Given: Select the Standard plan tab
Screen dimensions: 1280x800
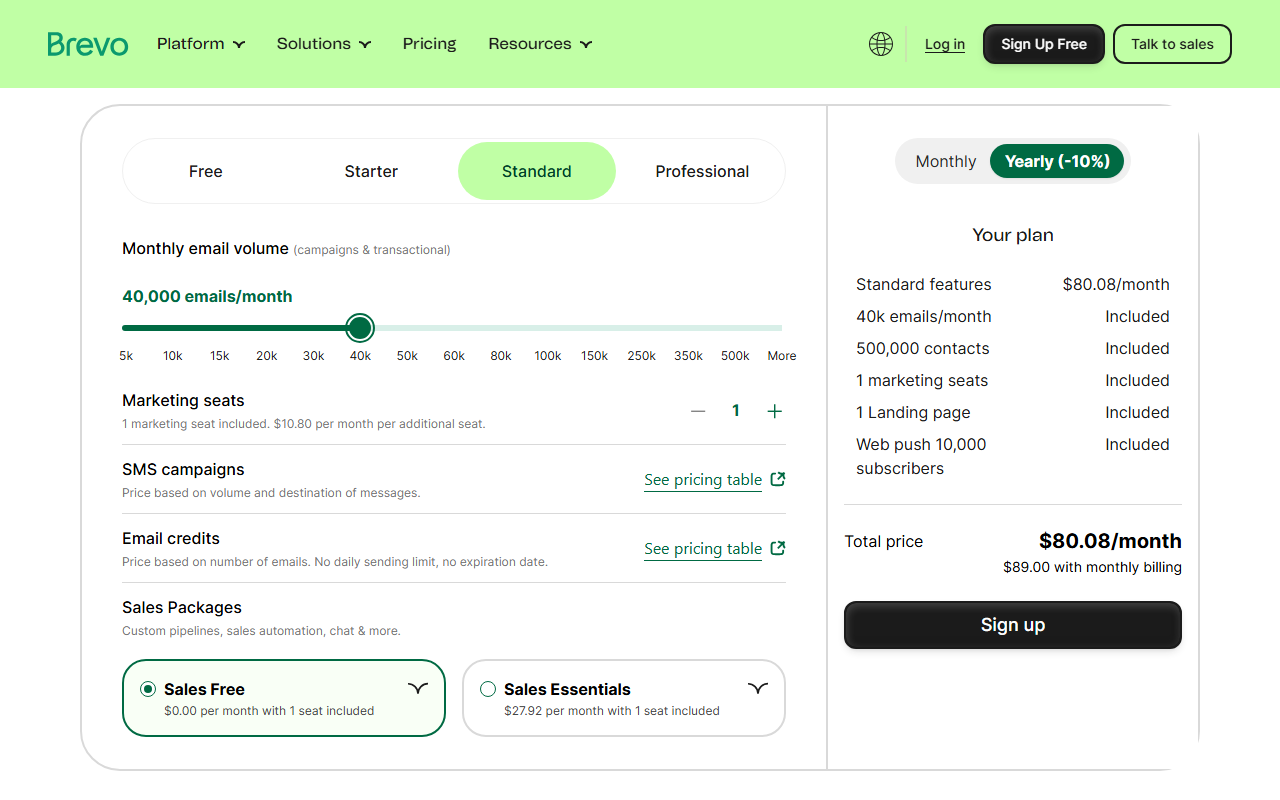Looking at the screenshot, I should pos(537,171).
